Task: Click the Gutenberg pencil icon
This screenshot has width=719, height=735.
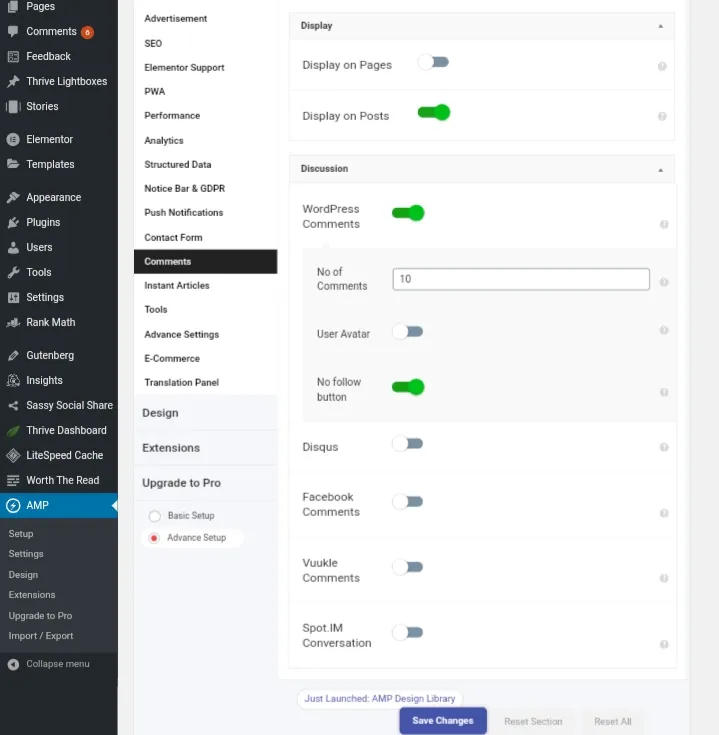Action: coord(13,355)
